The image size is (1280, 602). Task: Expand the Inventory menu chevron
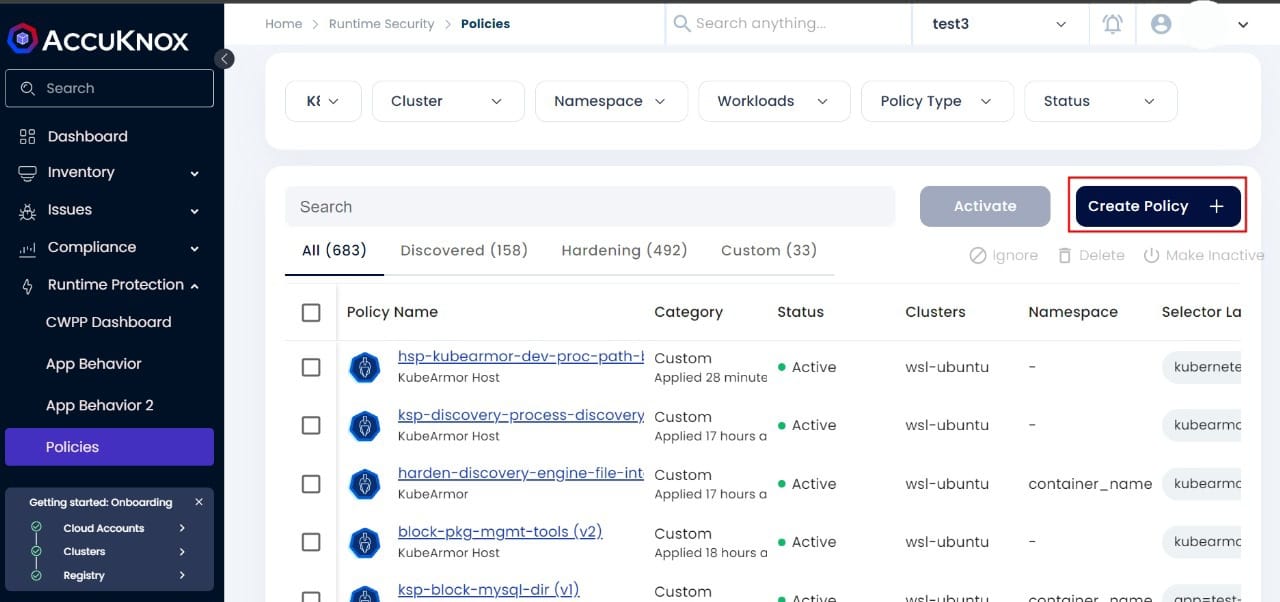pos(195,174)
